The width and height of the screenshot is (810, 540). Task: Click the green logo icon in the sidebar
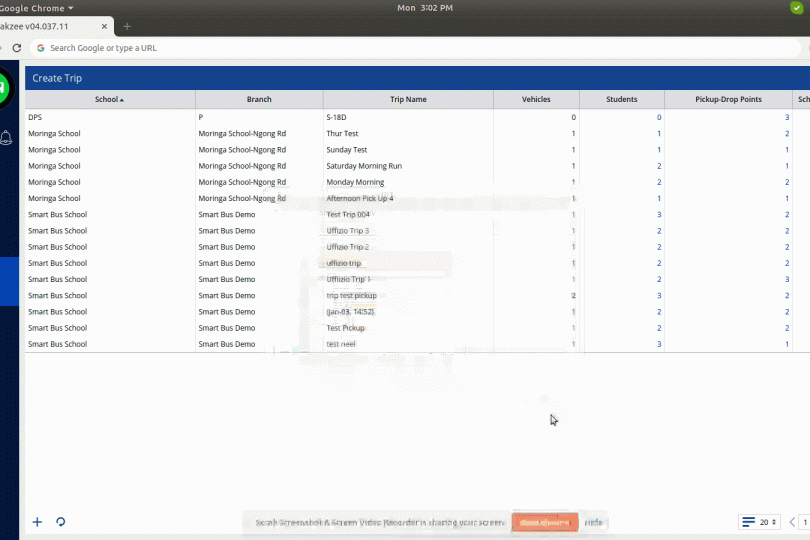point(4,90)
